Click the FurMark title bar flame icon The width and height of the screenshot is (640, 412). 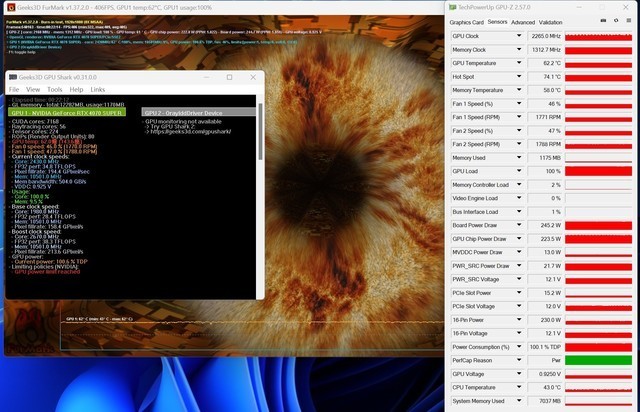coord(7,6)
